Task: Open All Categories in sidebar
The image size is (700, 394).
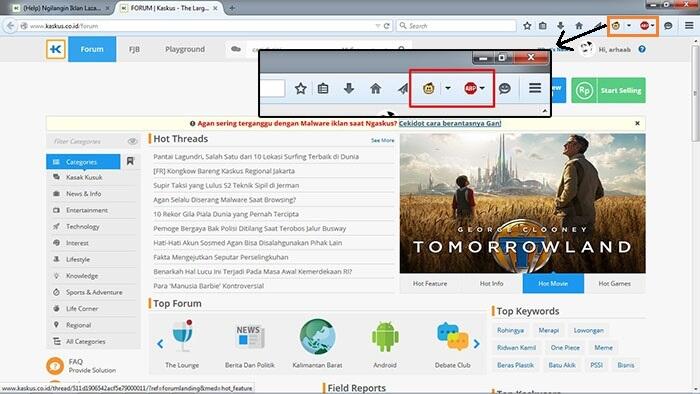Action: click(x=86, y=341)
